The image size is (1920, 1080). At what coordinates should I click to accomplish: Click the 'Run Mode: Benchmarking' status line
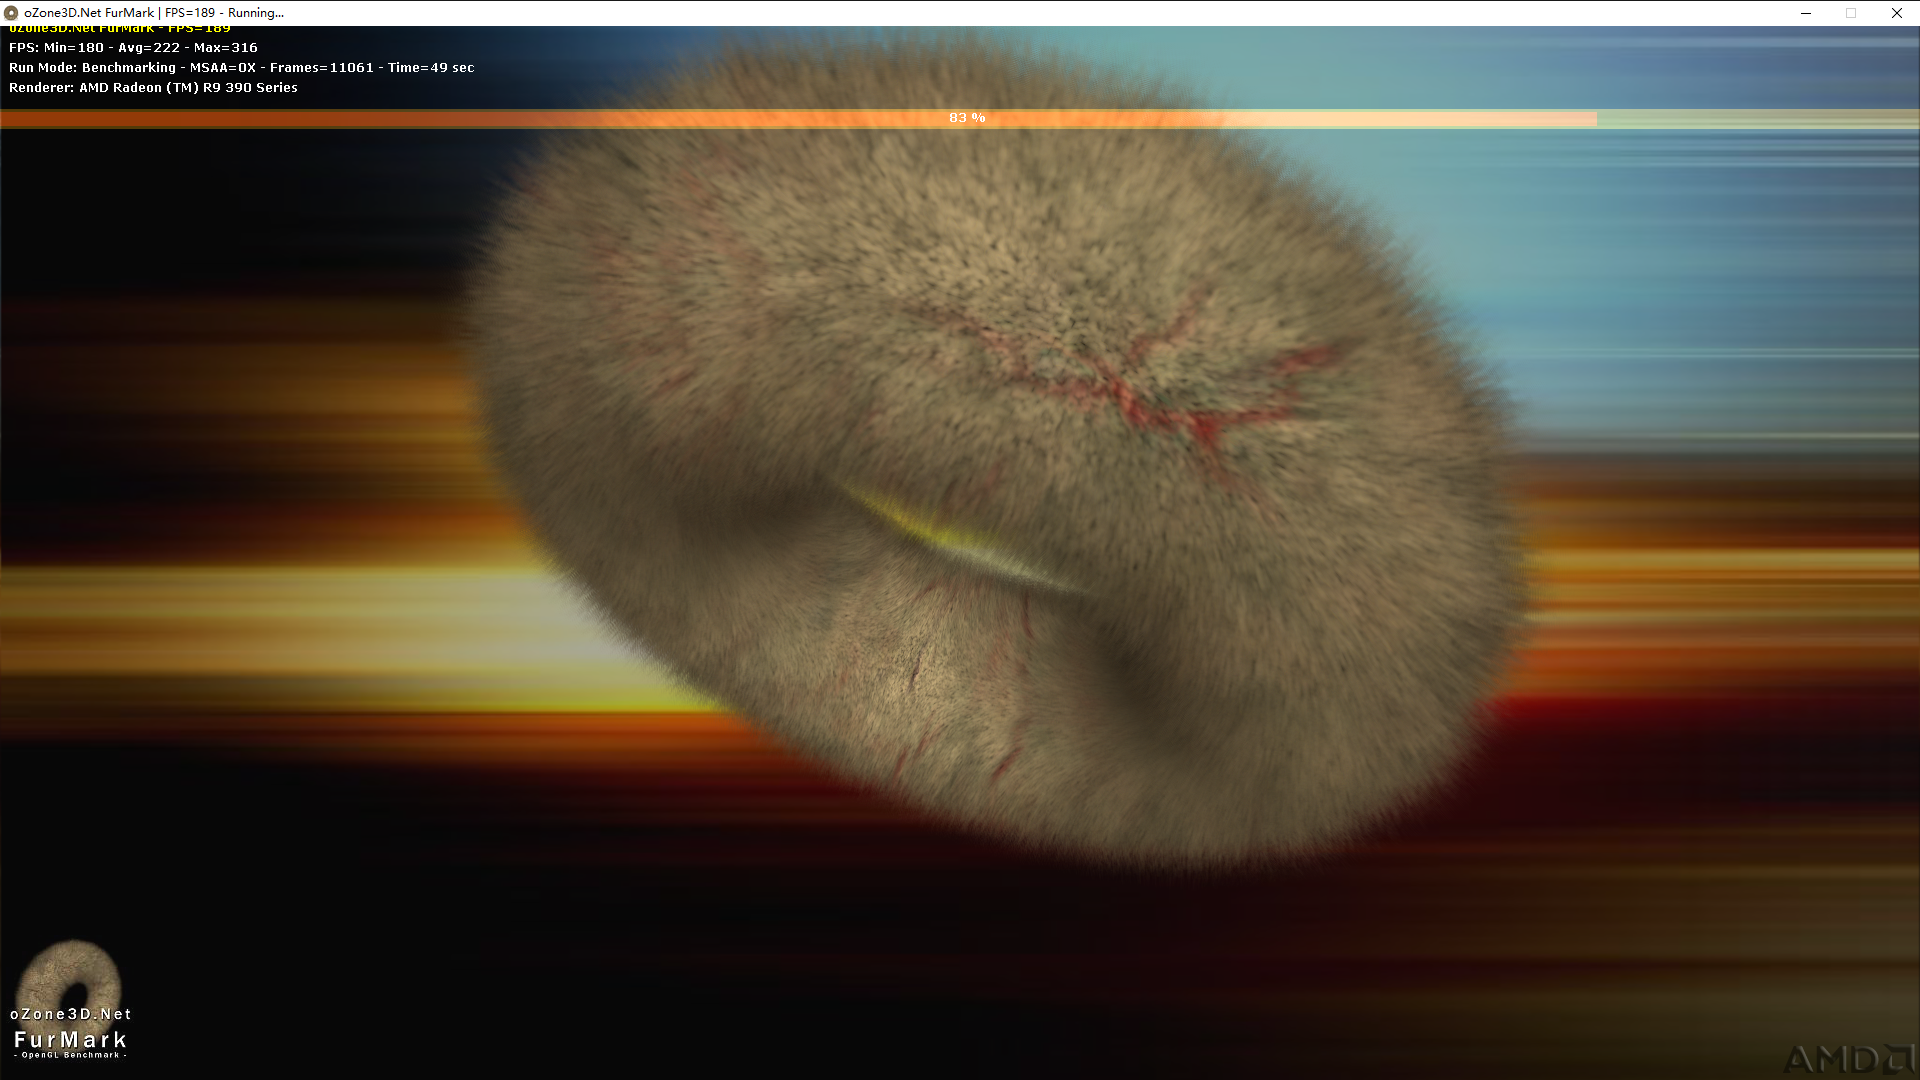pos(241,68)
